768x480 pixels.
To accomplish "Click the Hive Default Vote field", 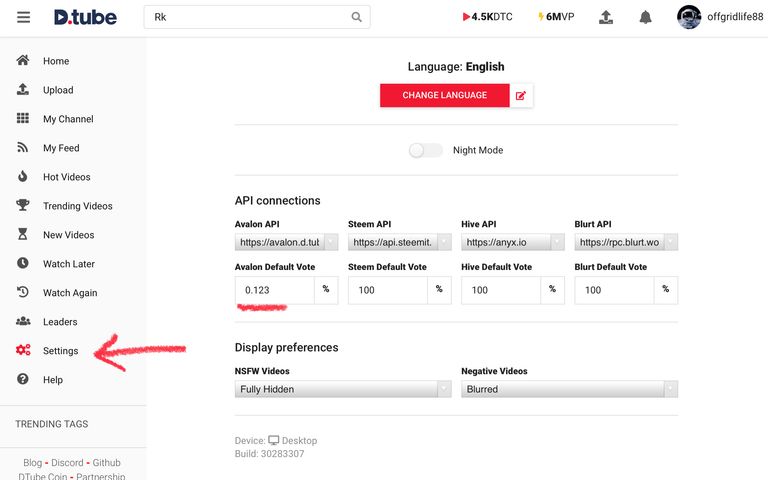I will [501, 290].
